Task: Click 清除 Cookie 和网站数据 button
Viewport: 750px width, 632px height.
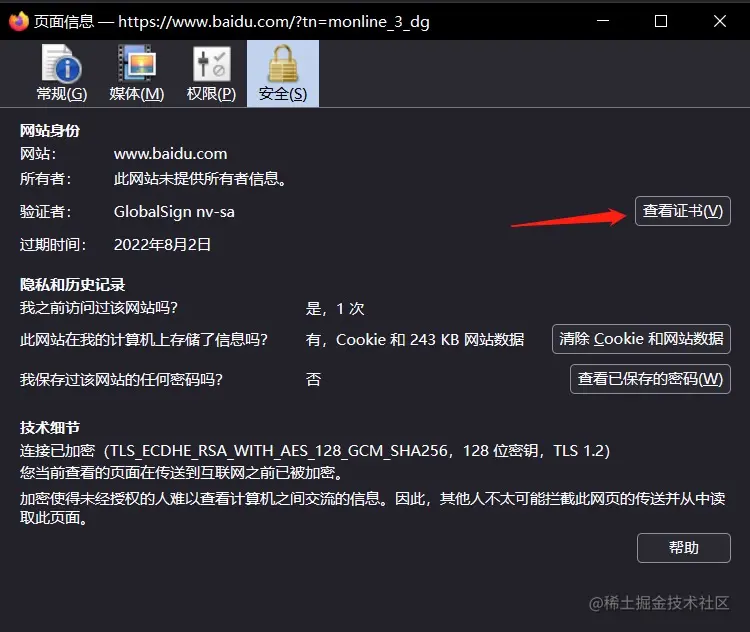Action: [641, 339]
